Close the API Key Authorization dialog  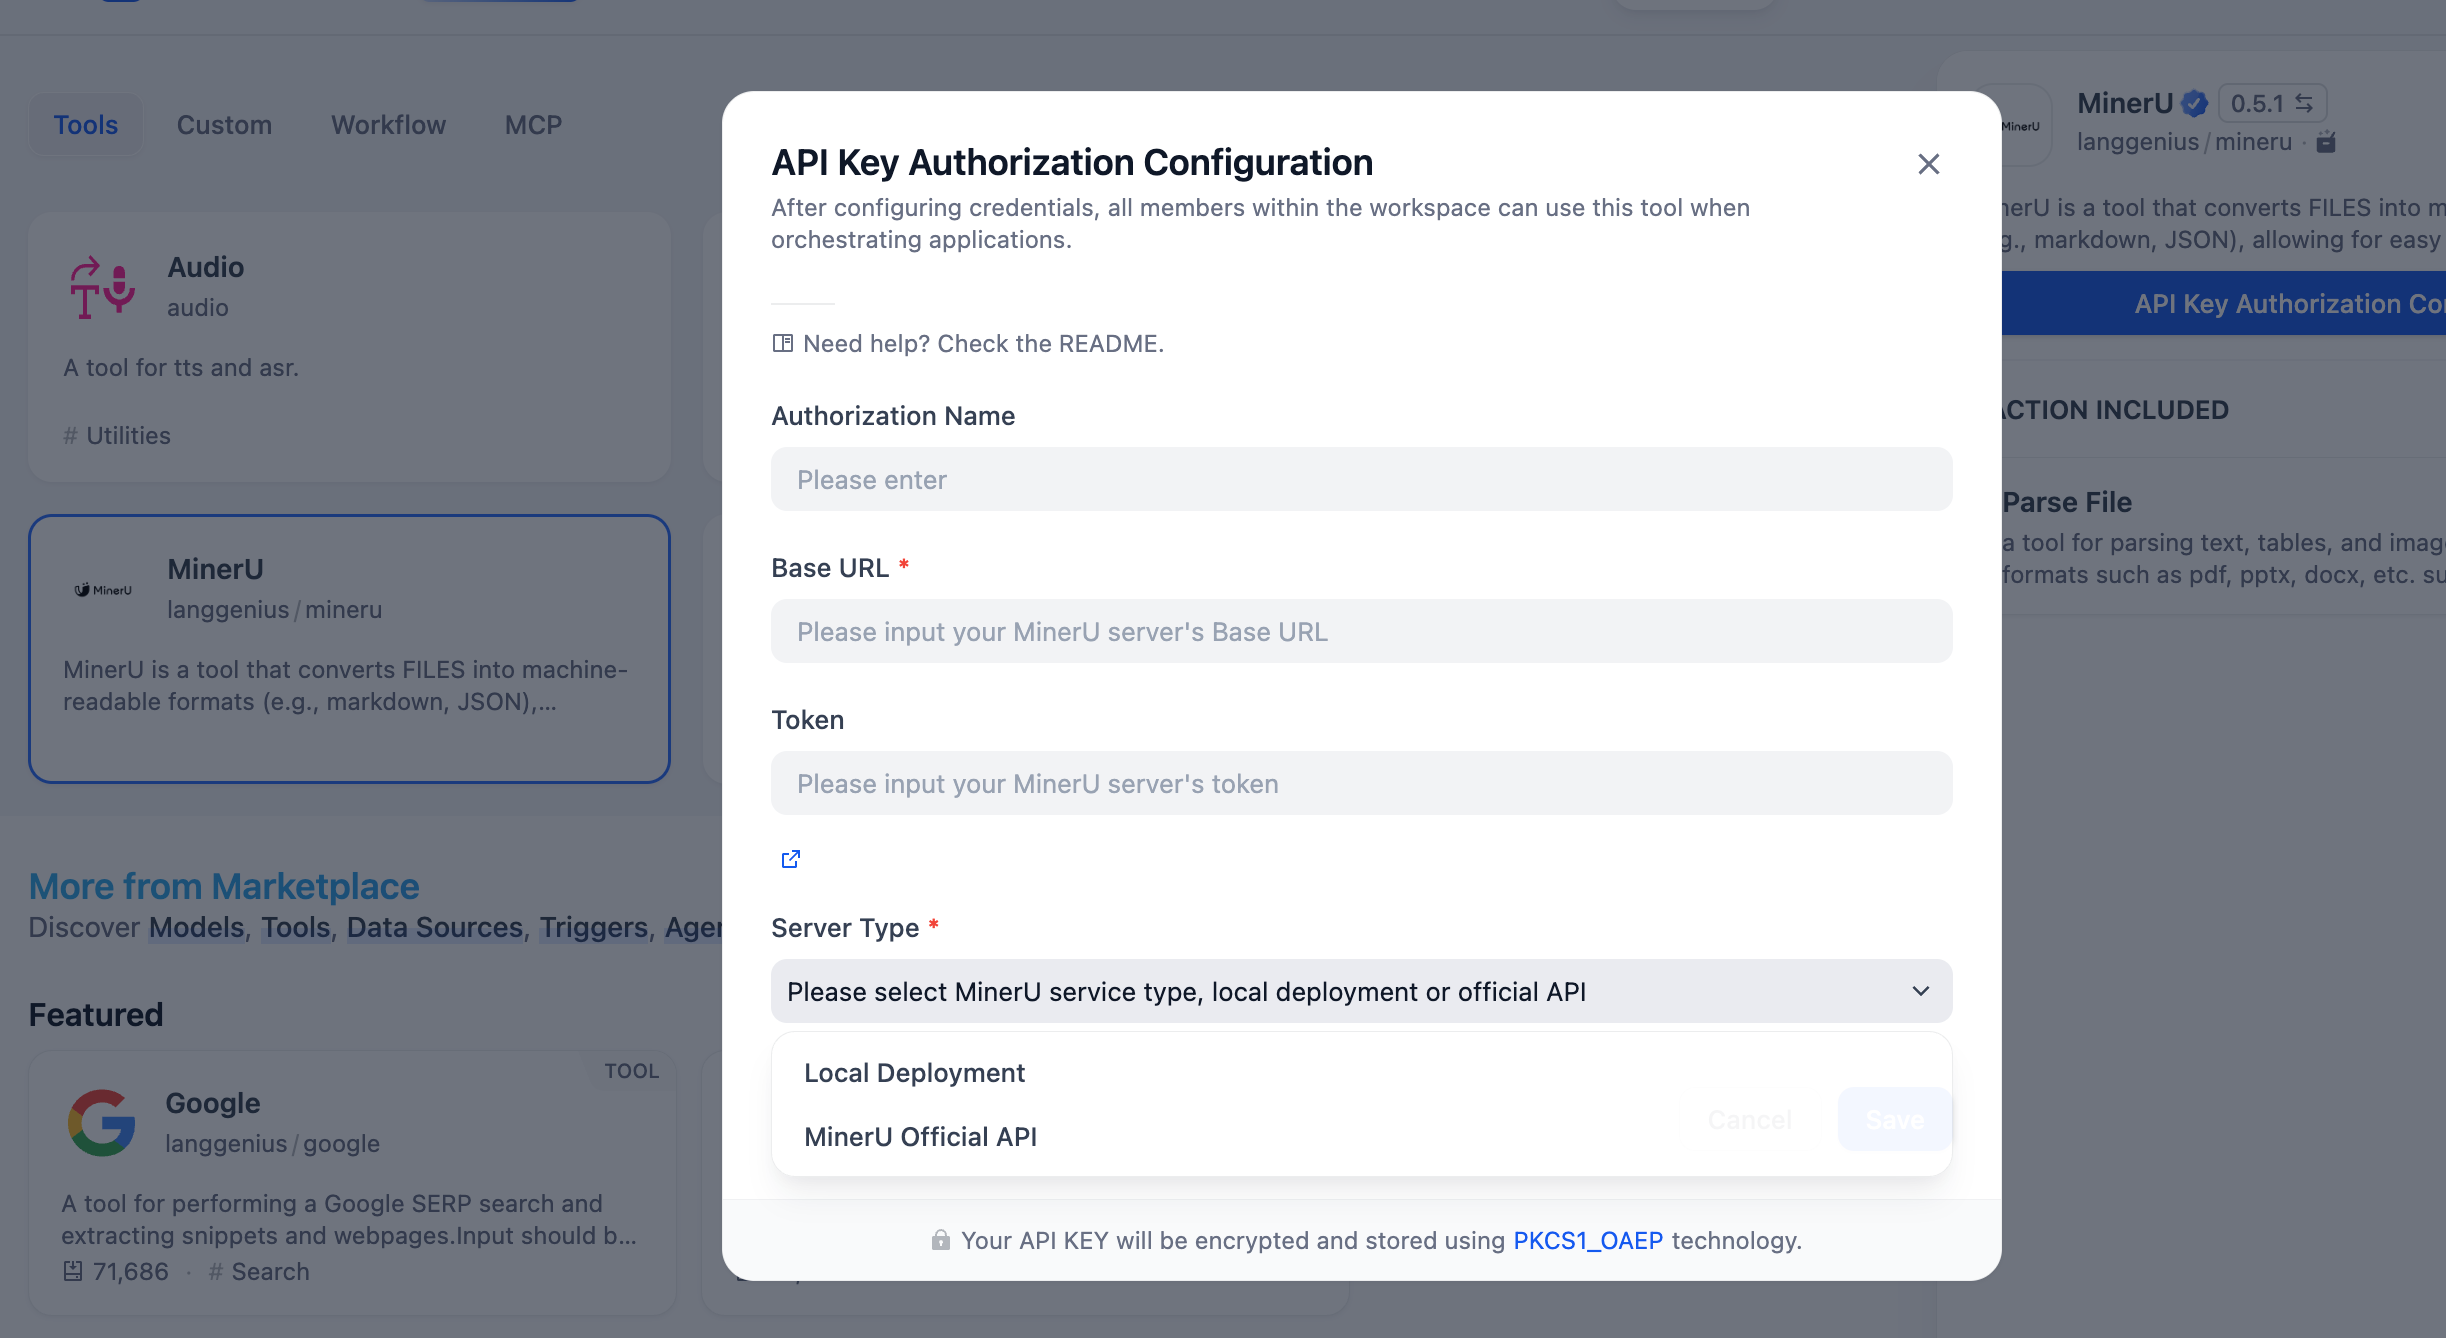(x=1928, y=164)
